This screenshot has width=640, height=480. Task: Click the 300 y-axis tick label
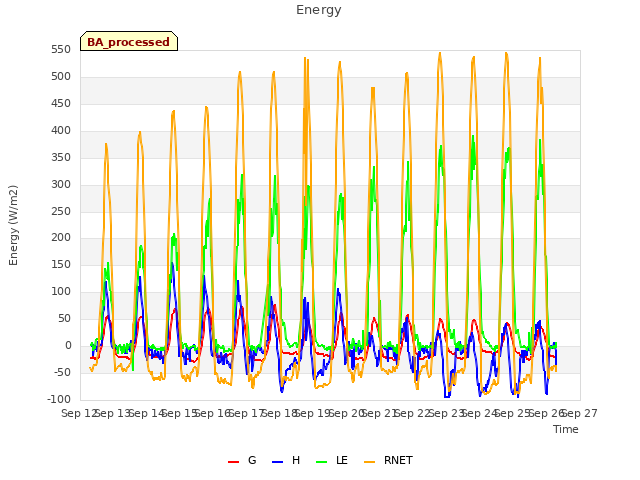pyautogui.click(x=61, y=184)
